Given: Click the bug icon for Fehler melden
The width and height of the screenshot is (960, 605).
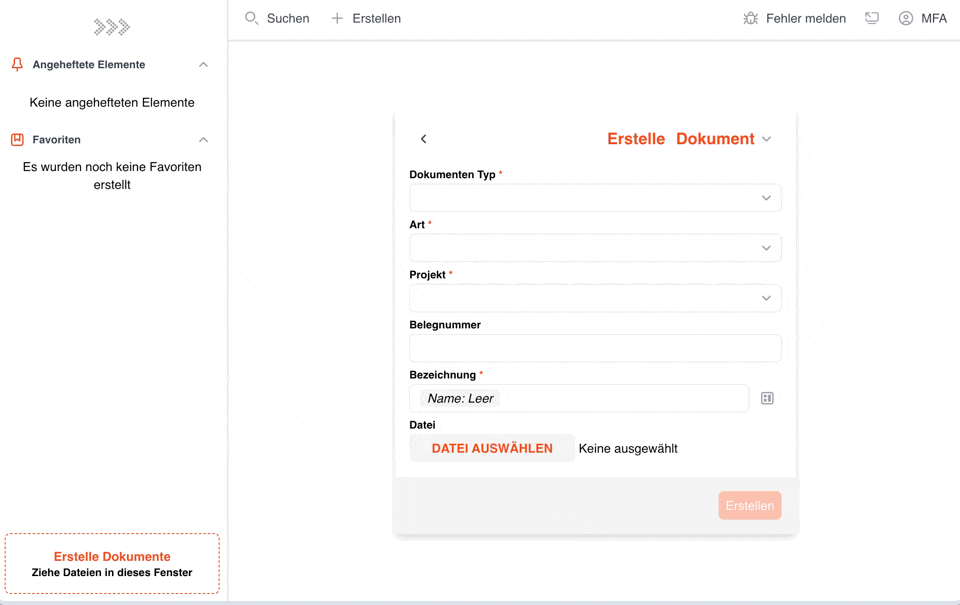Looking at the screenshot, I should [751, 18].
